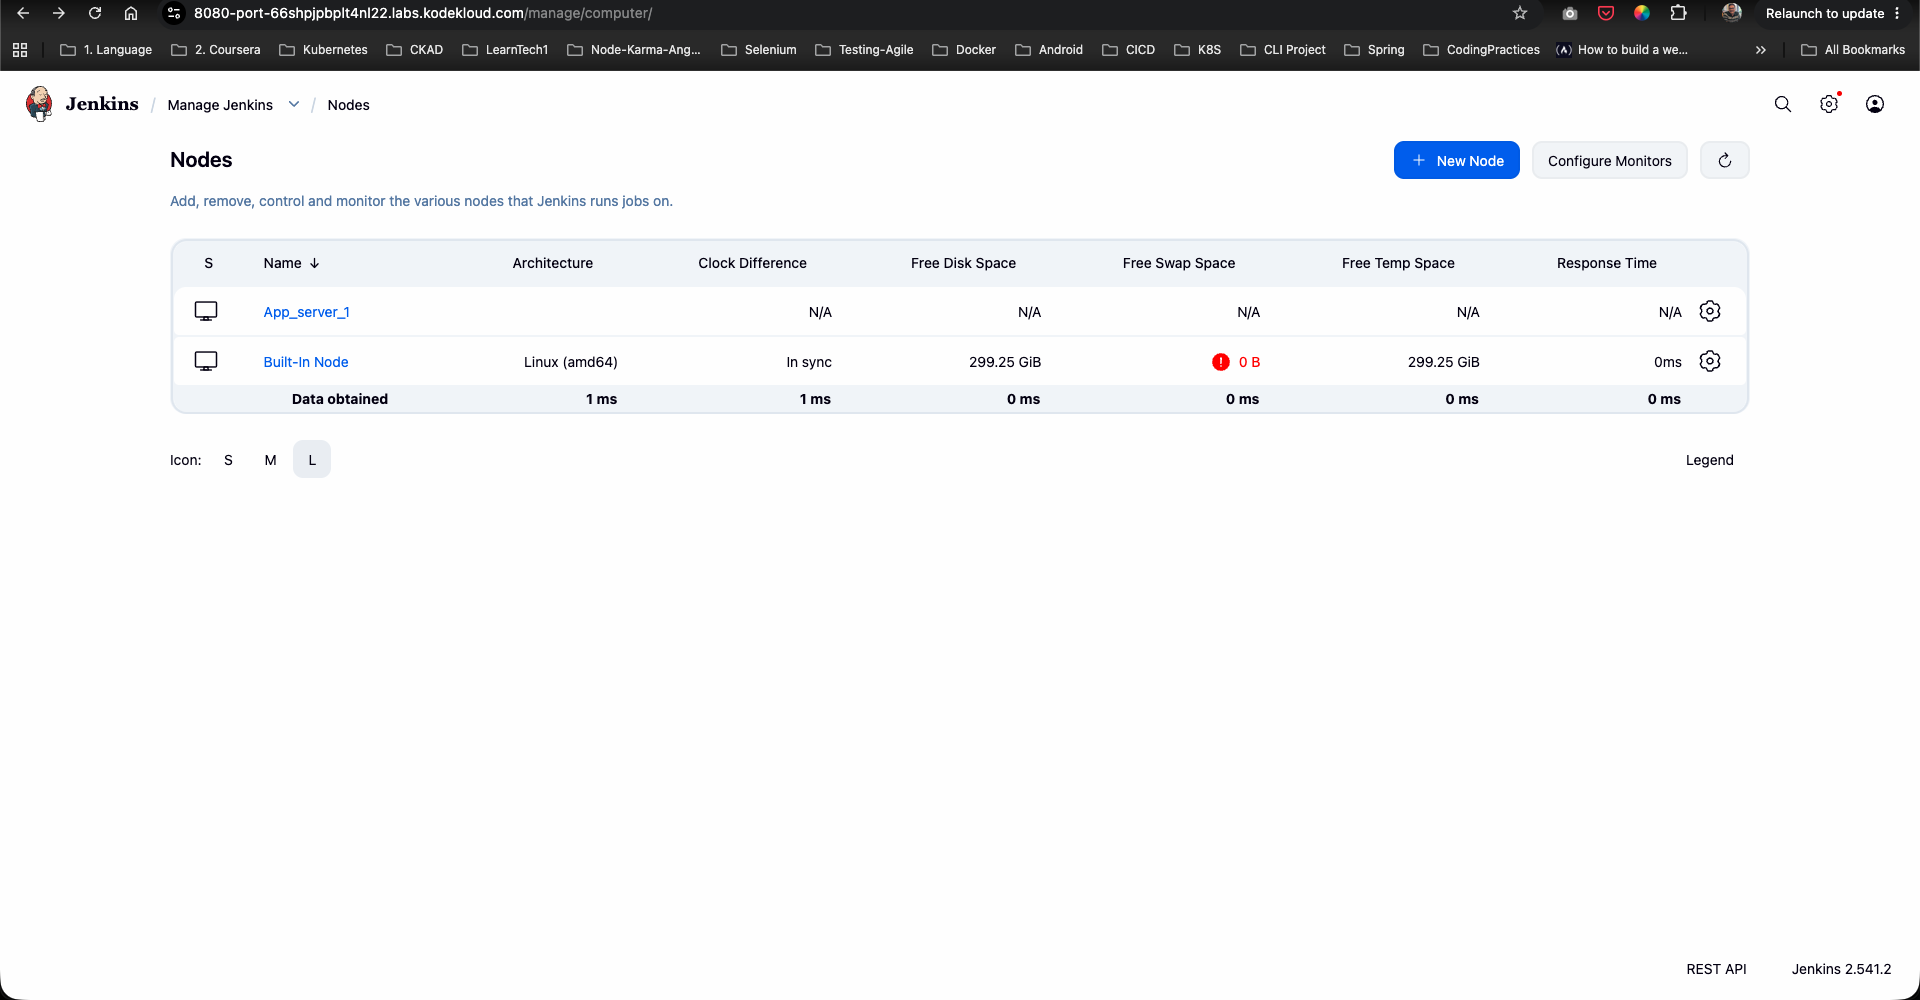Sort by Response Time column header
Image resolution: width=1920 pixels, height=1000 pixels.
pyautogui.click(x=1606, y=263)
